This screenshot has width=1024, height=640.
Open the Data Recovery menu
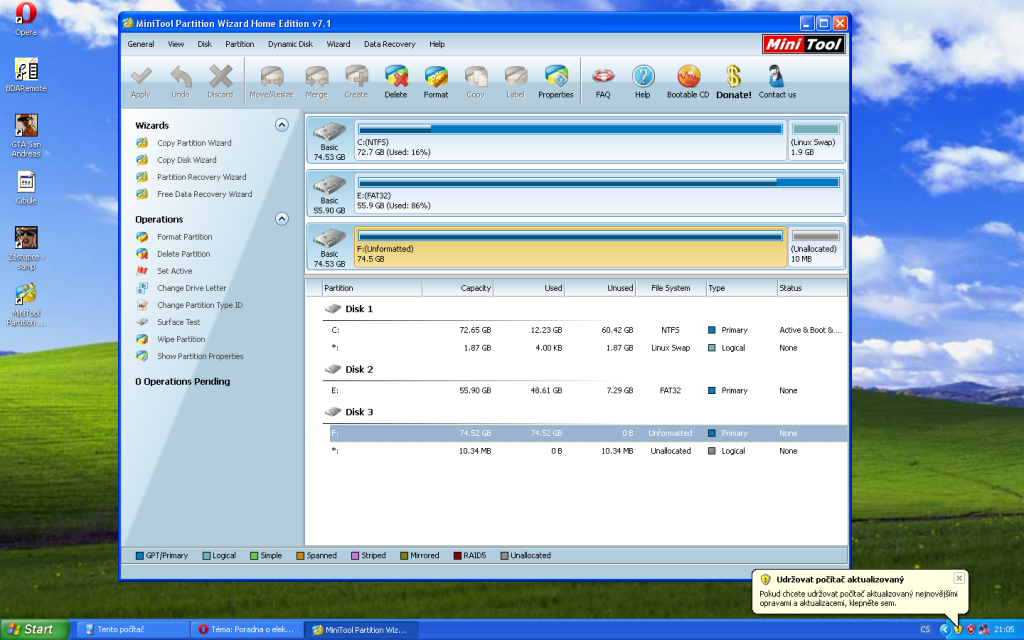point(389,44)
